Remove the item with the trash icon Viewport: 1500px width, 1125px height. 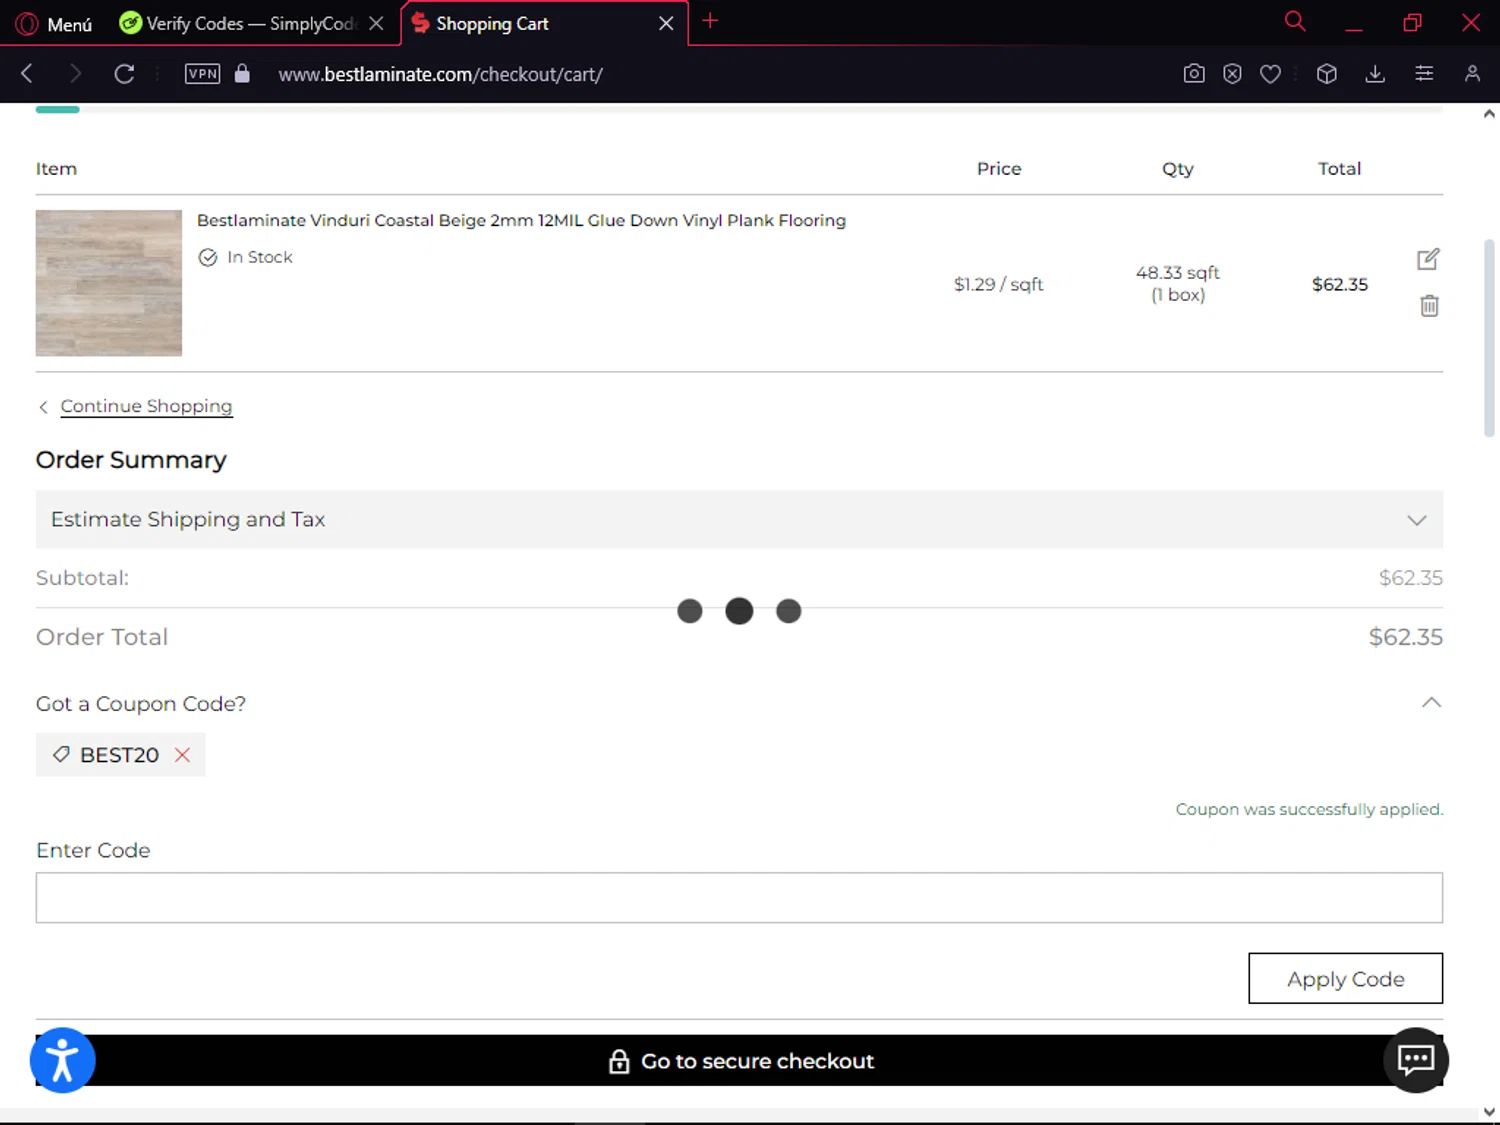coord(1429,305)
